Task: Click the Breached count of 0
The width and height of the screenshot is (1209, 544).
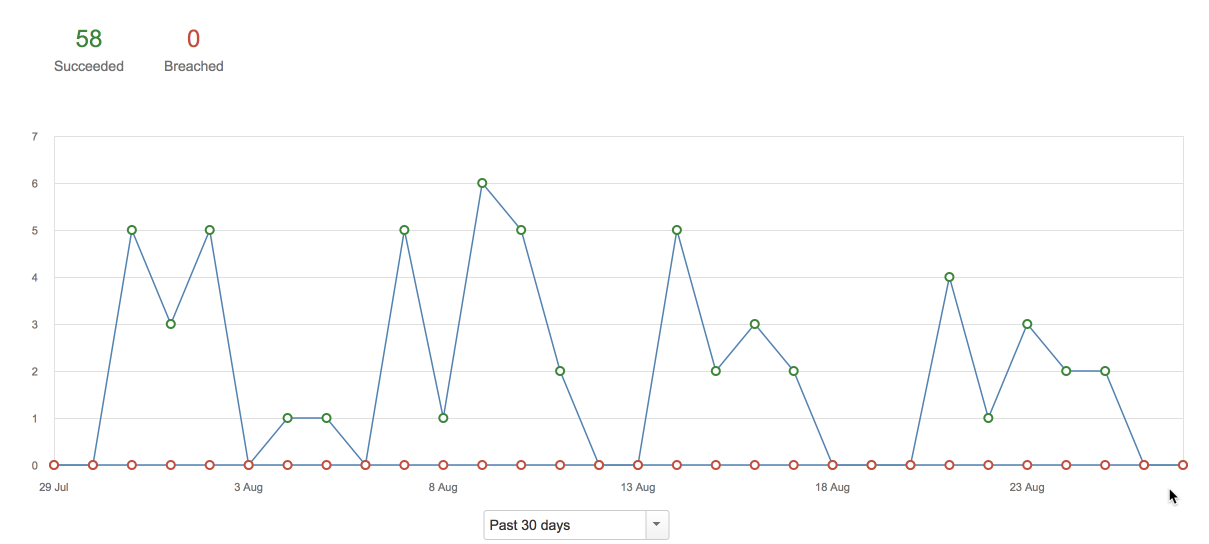Action: point(193,39)
